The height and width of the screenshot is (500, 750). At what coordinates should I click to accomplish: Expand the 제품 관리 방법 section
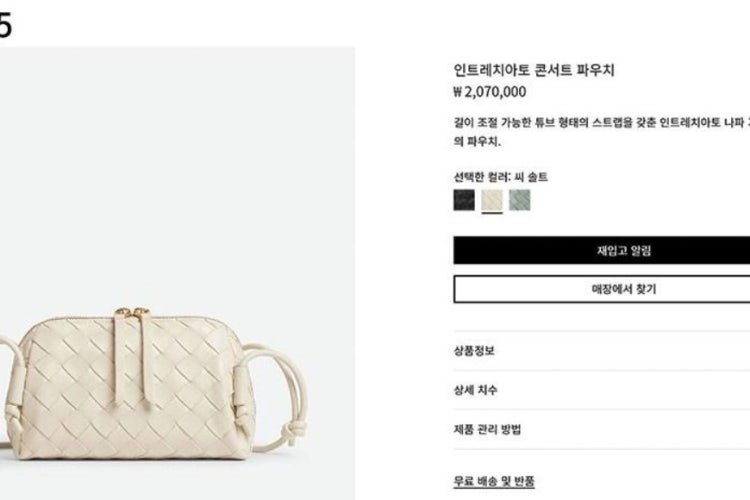click(x=602, y=429)
